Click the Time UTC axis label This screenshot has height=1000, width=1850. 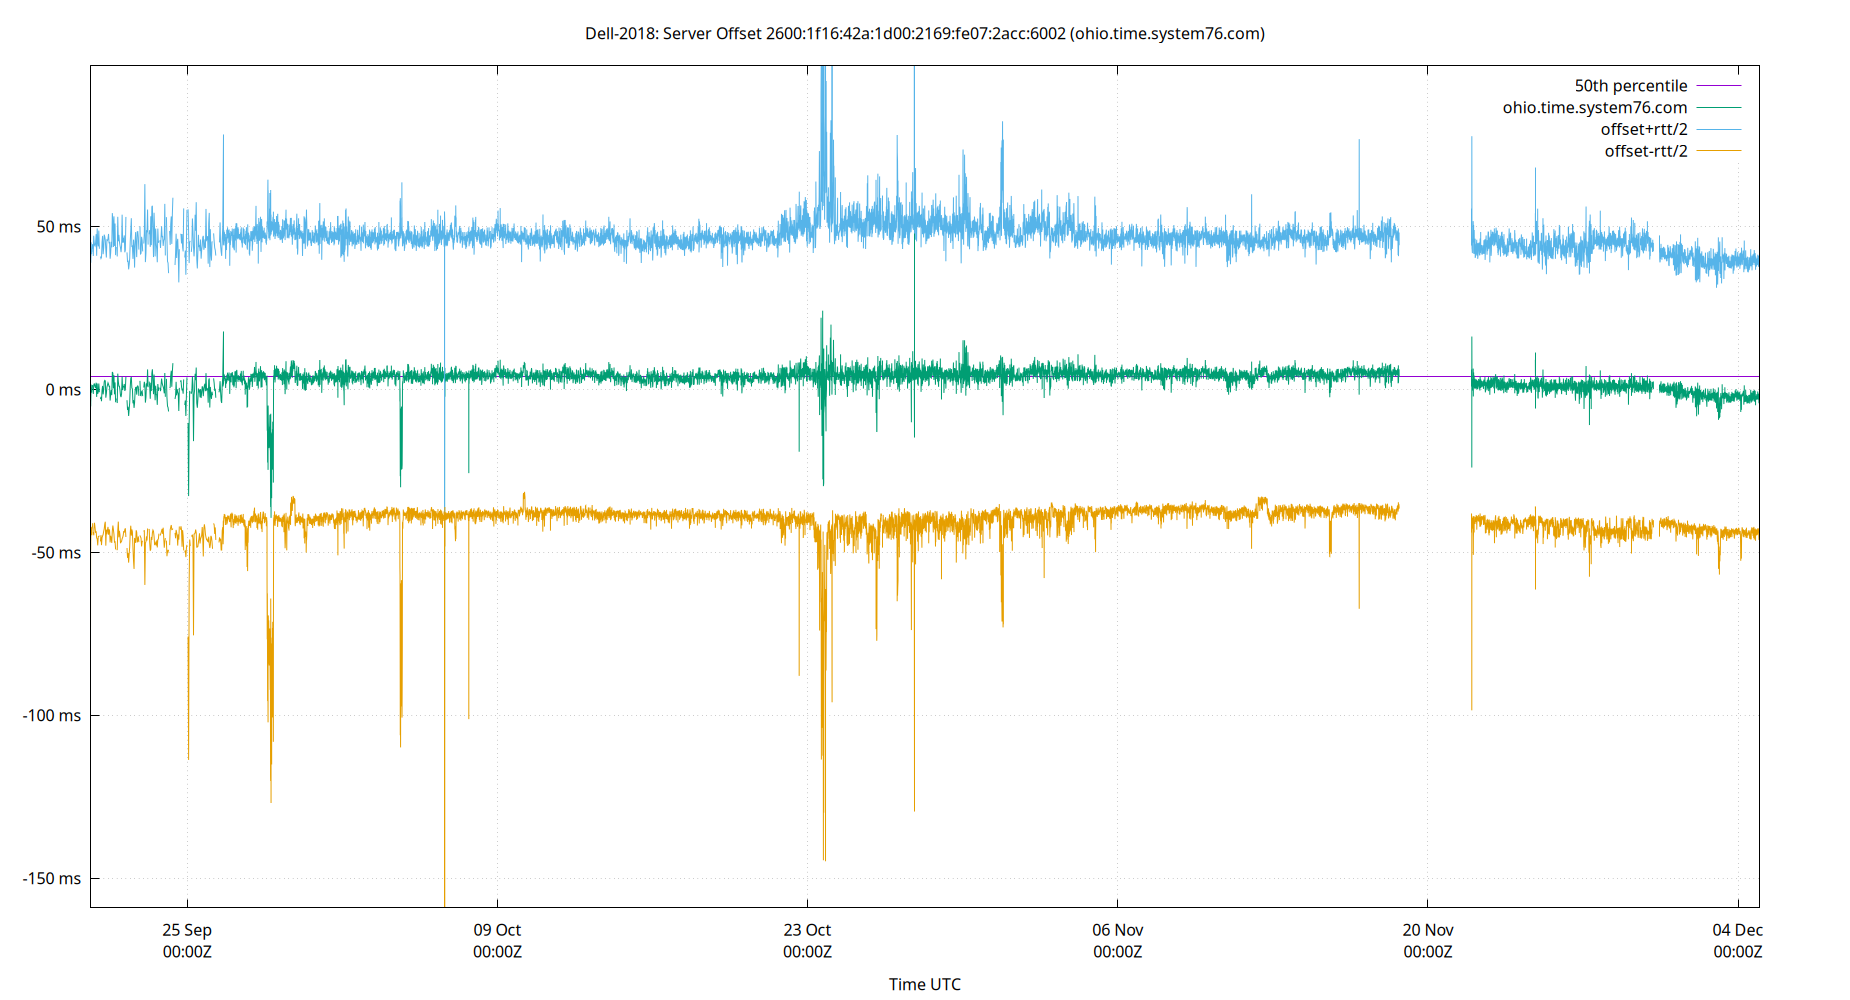925,984
